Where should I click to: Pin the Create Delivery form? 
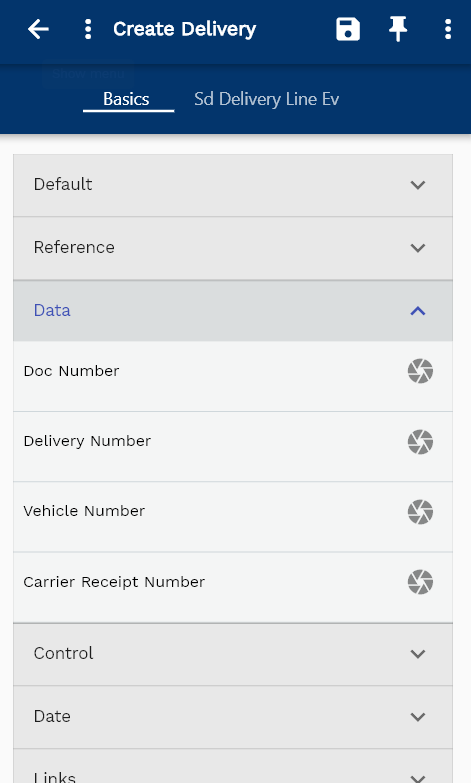(x=398, y=29)
